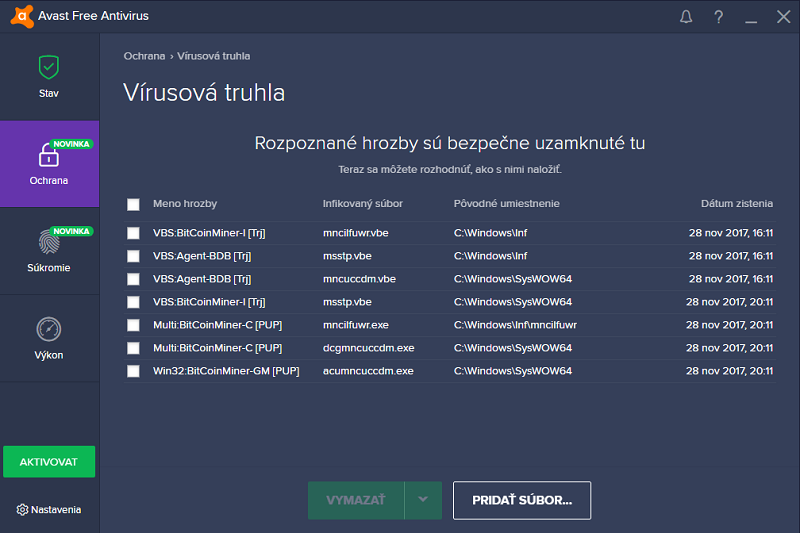Check the mncilfuwr.vbe threat row checkbox
800x533 pixels.
coord(133,233)
